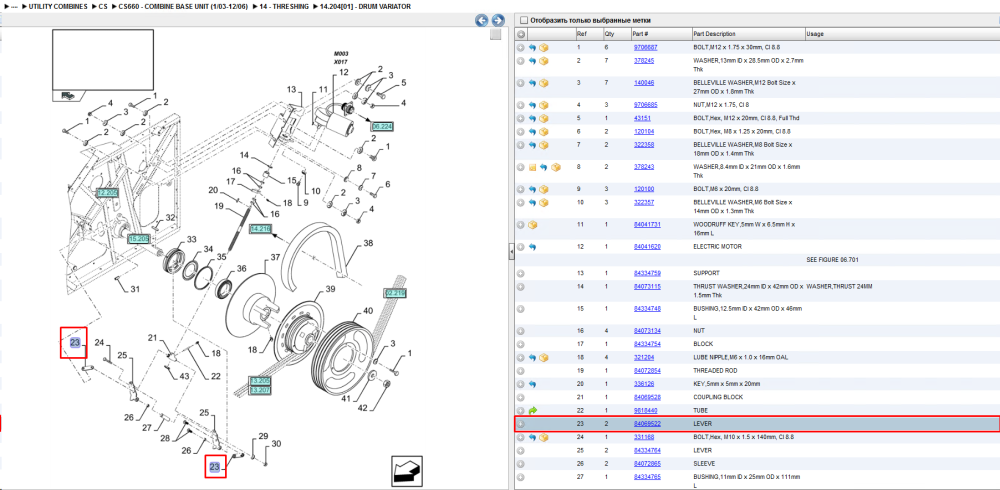Click the 06.224 reference tag in diagram

coord(382,127)
